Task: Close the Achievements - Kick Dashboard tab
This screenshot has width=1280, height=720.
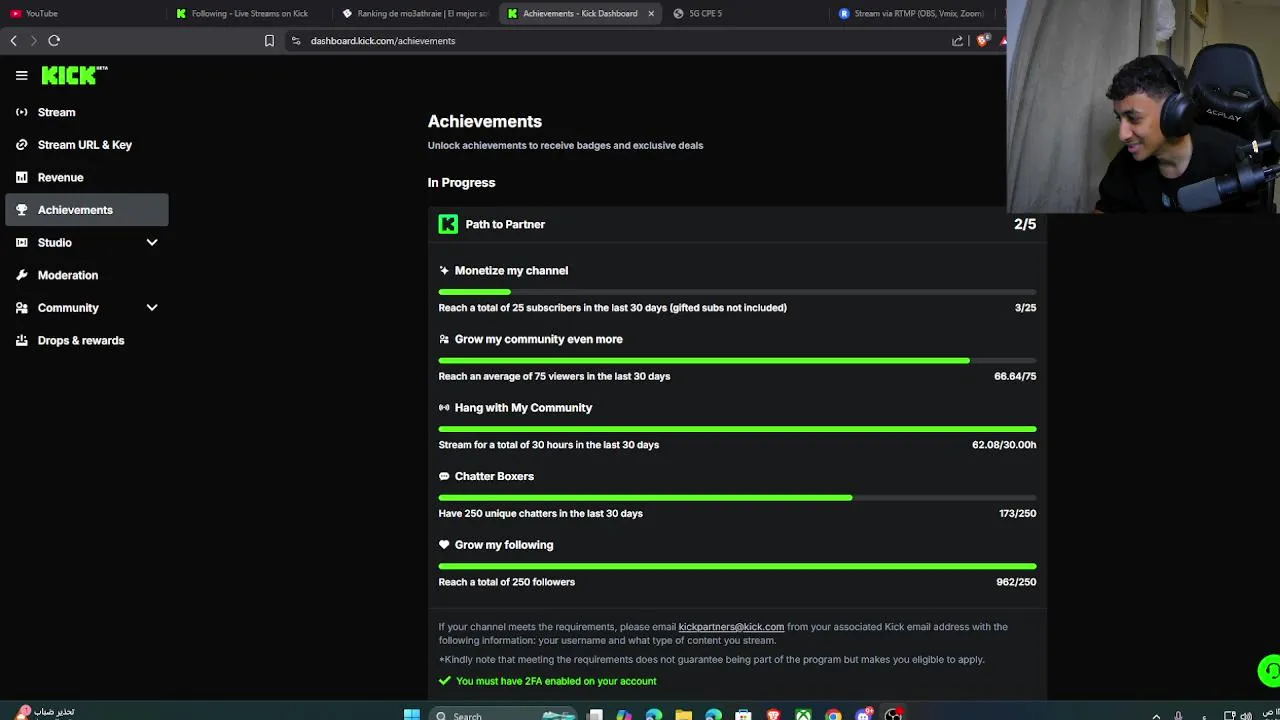Action: pyautogui.click(x=651, y=13)
